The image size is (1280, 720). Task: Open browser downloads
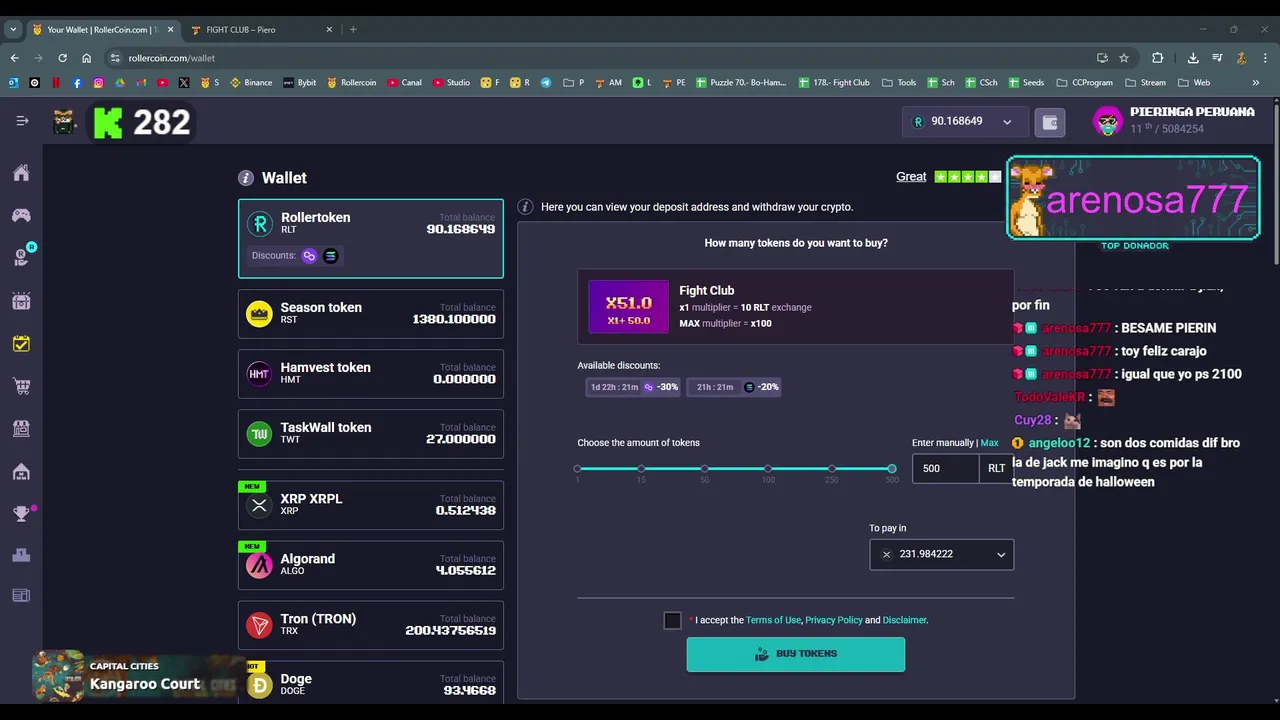click(1193, 58)
